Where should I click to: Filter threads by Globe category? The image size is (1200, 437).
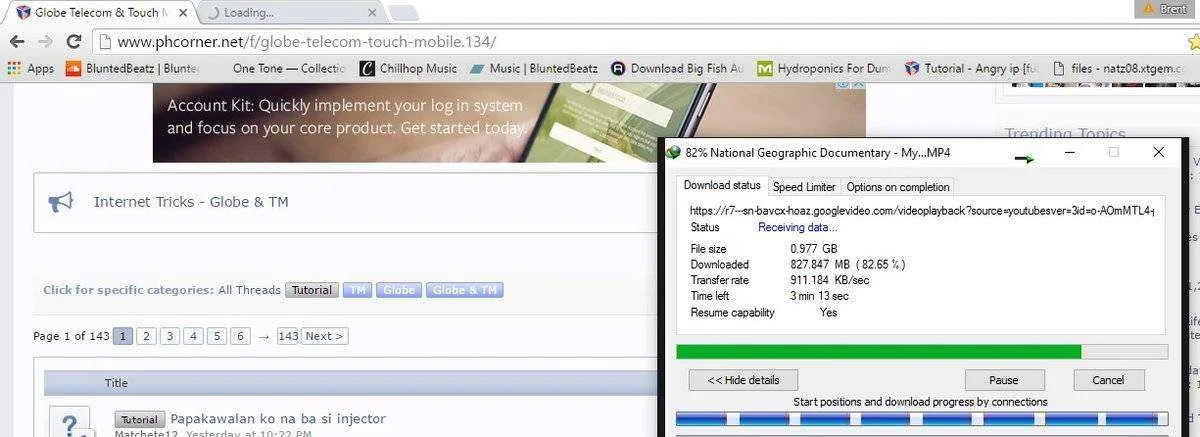pyautogui.click(x=398, y=290)
